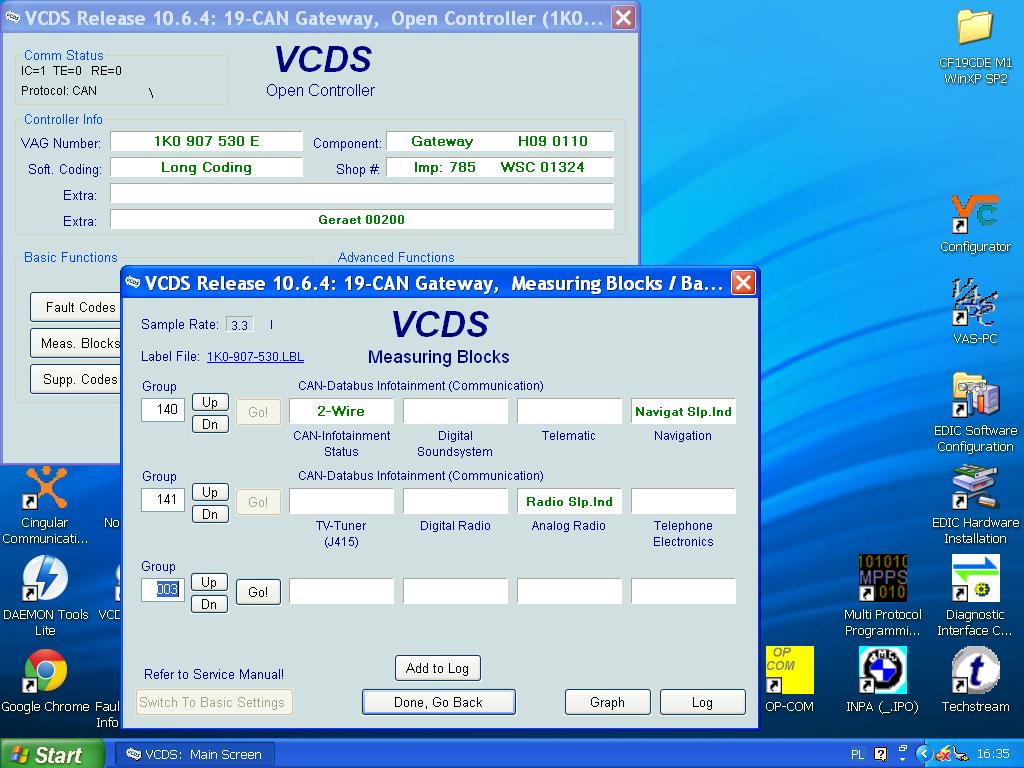Viewport: 1024px width, 768px height.
Task: Click the VCDS icon in Open Controller titlebar
Action: pyautogui.click(x=12, y=17)
